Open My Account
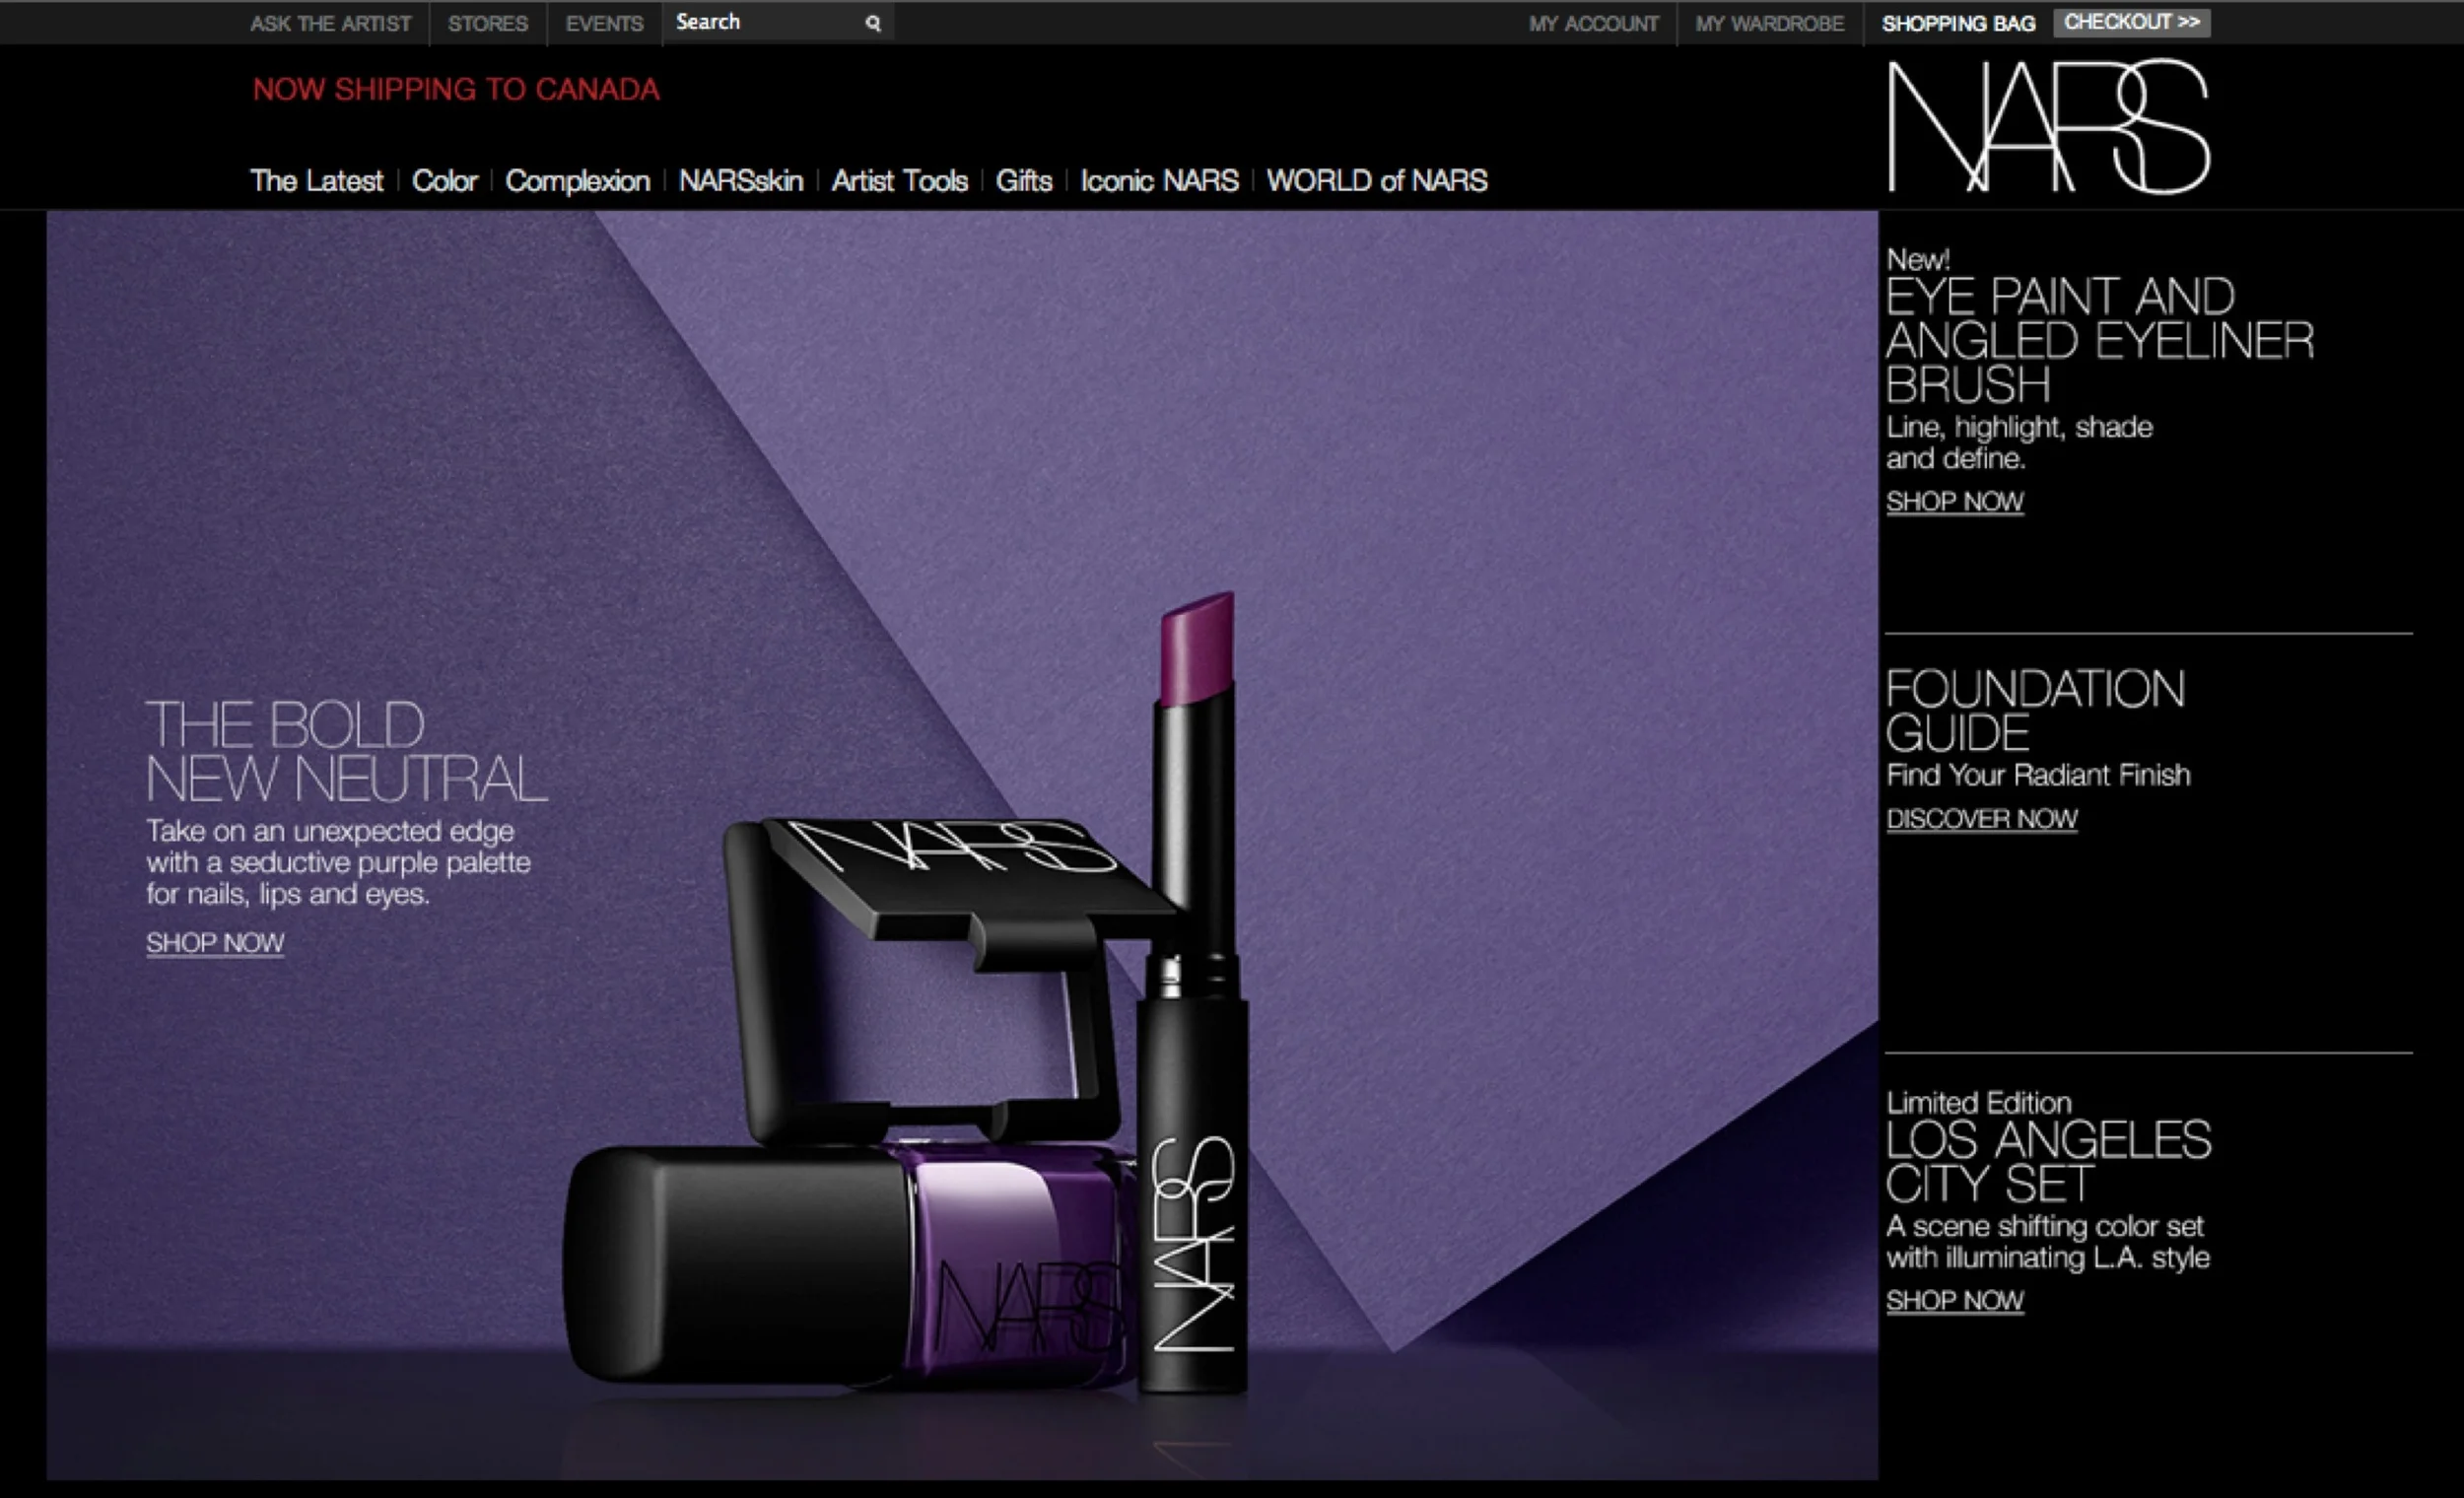This screenshot has height=1498, width=2464. 1592,23
